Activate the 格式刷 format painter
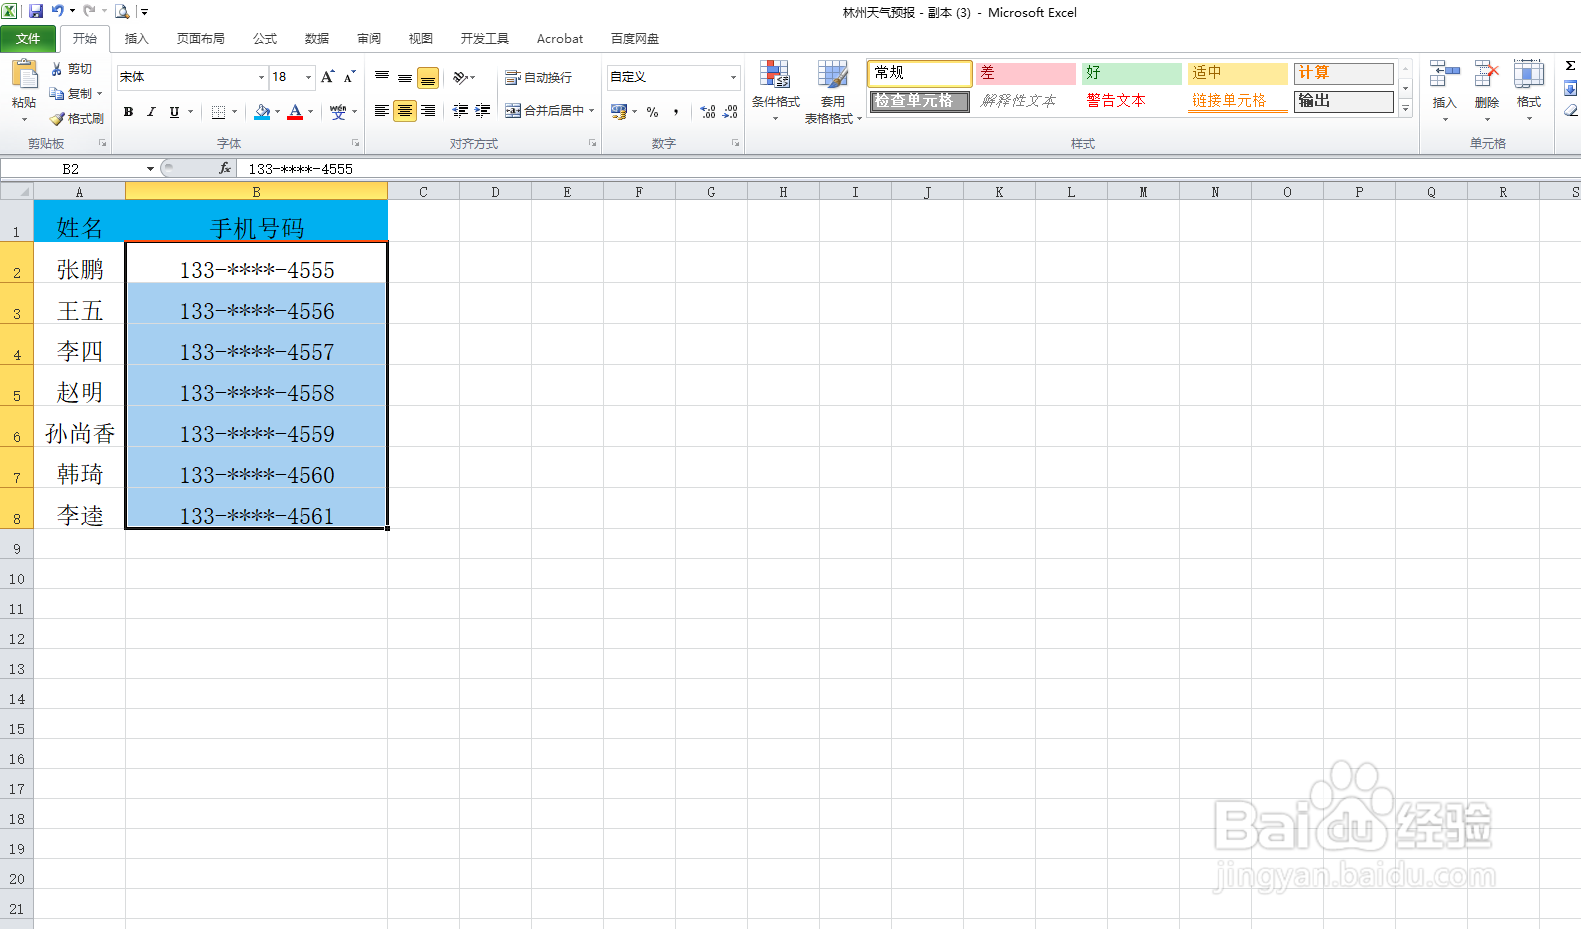Image resolution: width=1581 pixels, height=929 pixels. pos(77,118)
